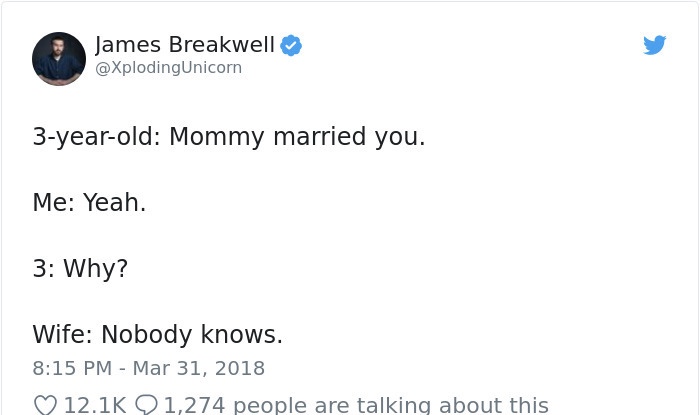Click the reply speech bubble icon
This screenshot has width=700, height=415.
[x=146, y=405]
